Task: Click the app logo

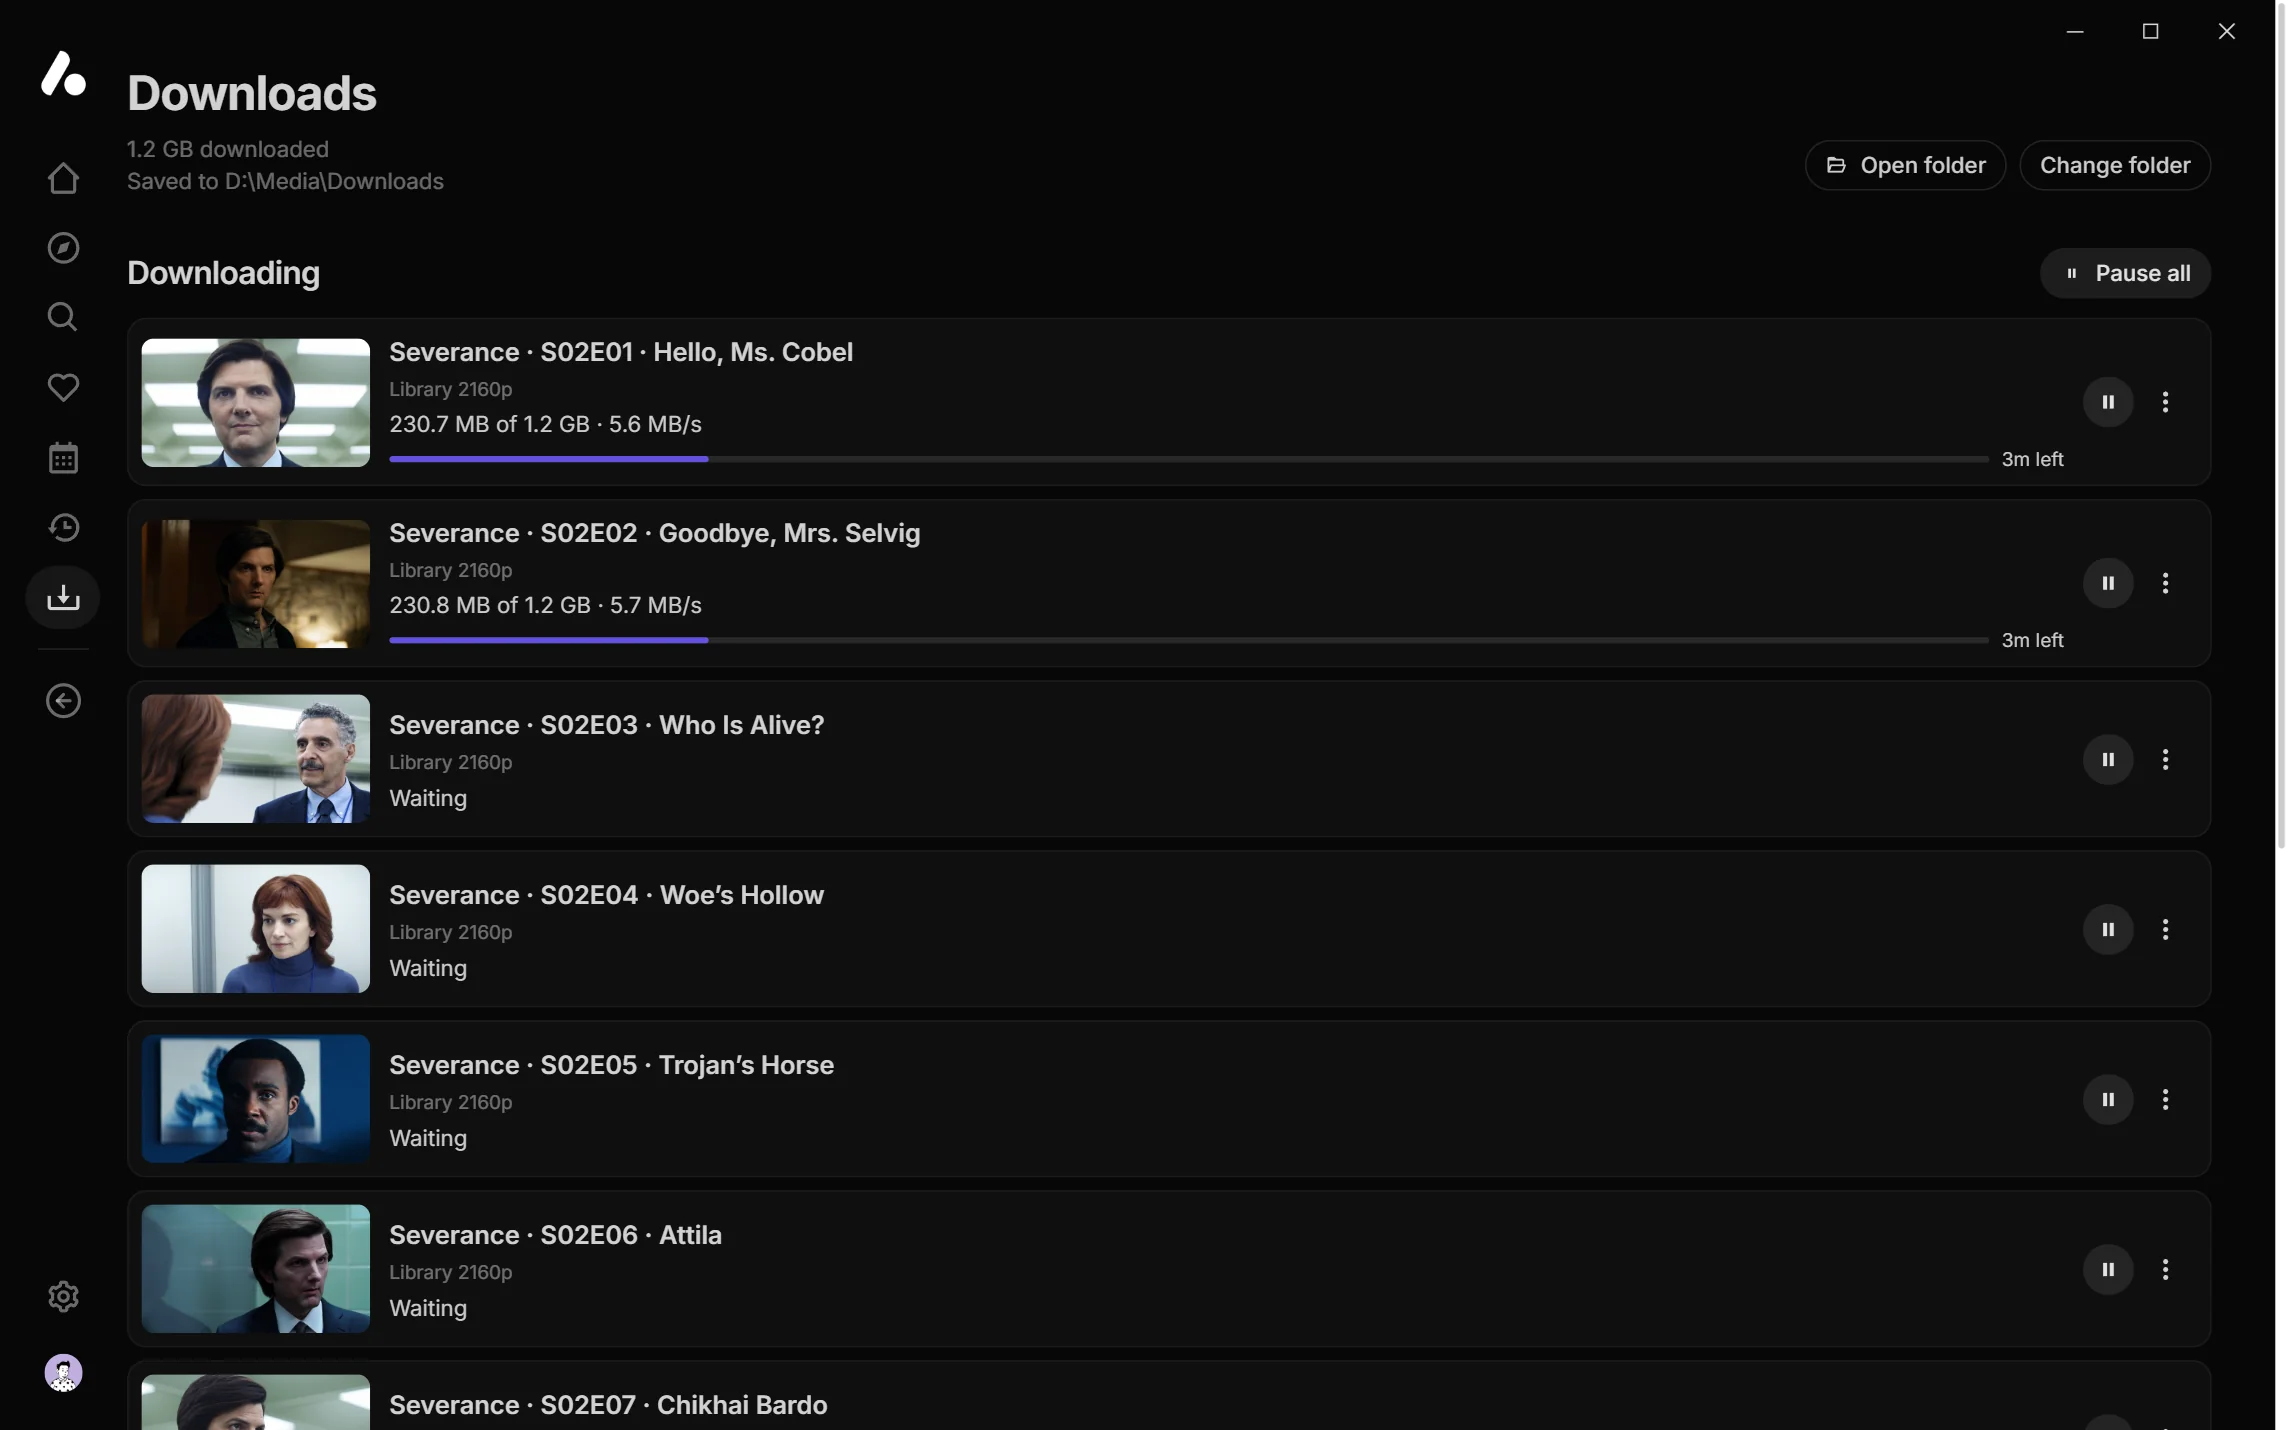Action: (63, 73)
